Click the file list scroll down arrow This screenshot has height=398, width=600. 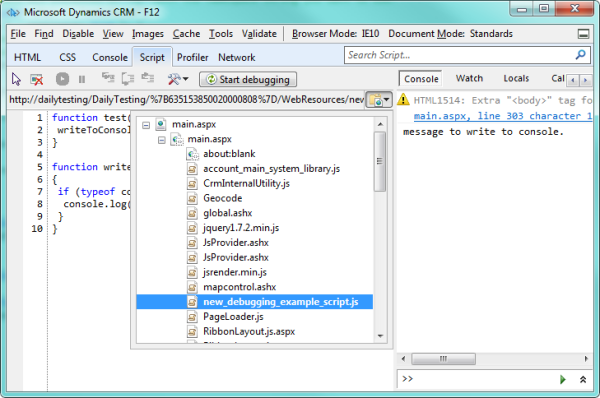pos(380,336)
